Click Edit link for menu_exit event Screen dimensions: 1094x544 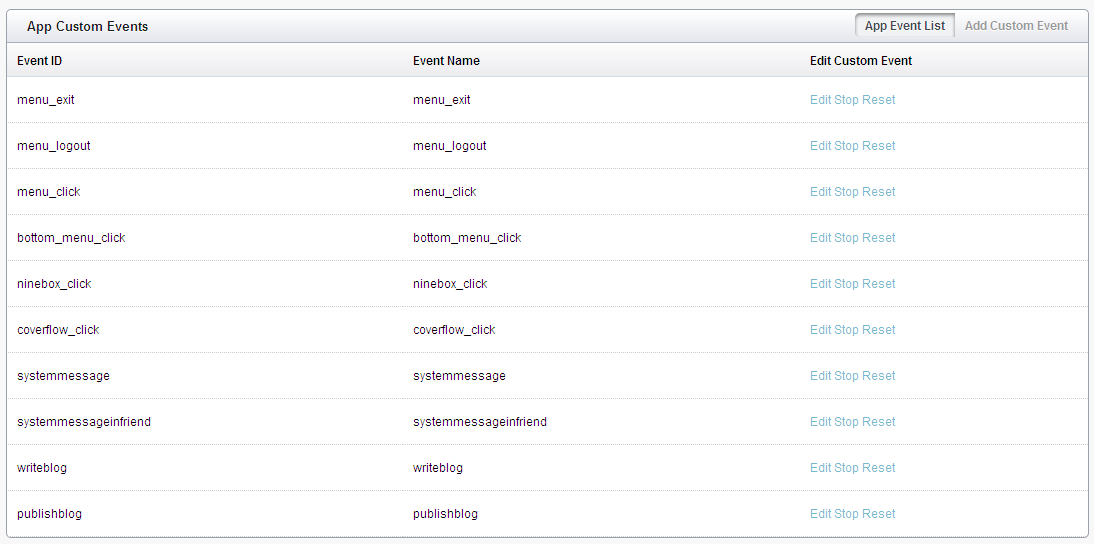820,100
